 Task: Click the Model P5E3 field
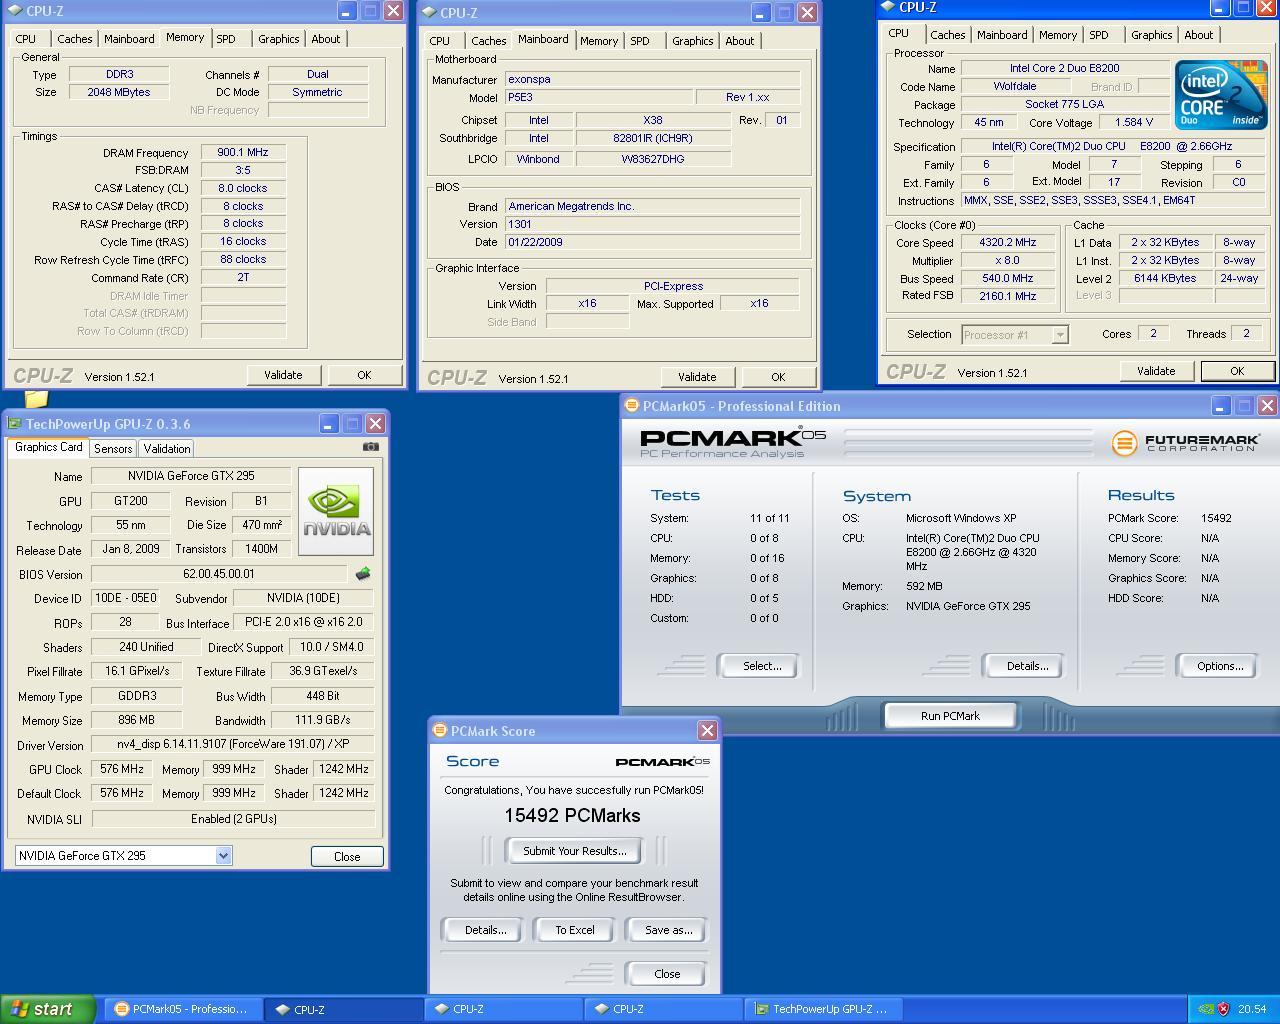click(598, 98)
